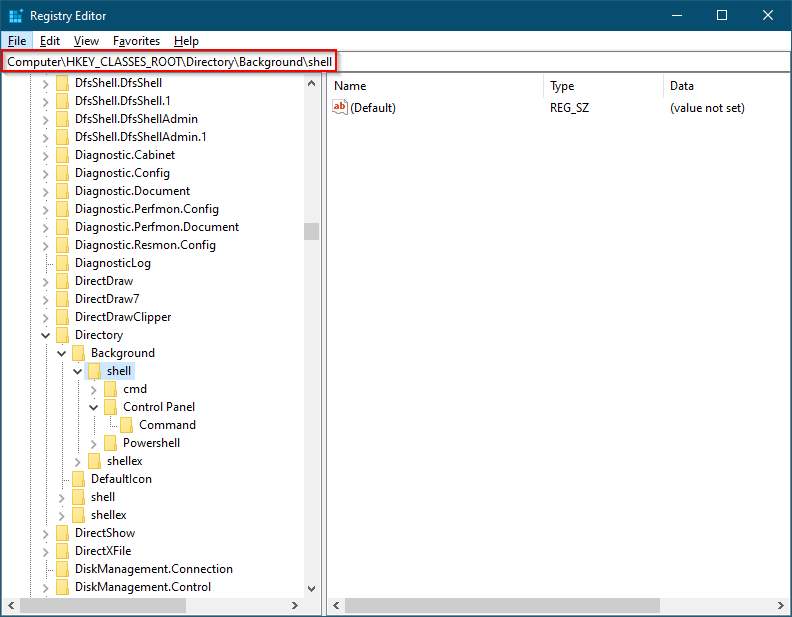Click the Directory folder icon
Viewport: 792px width, 617px height.
(x=62, y=335)
